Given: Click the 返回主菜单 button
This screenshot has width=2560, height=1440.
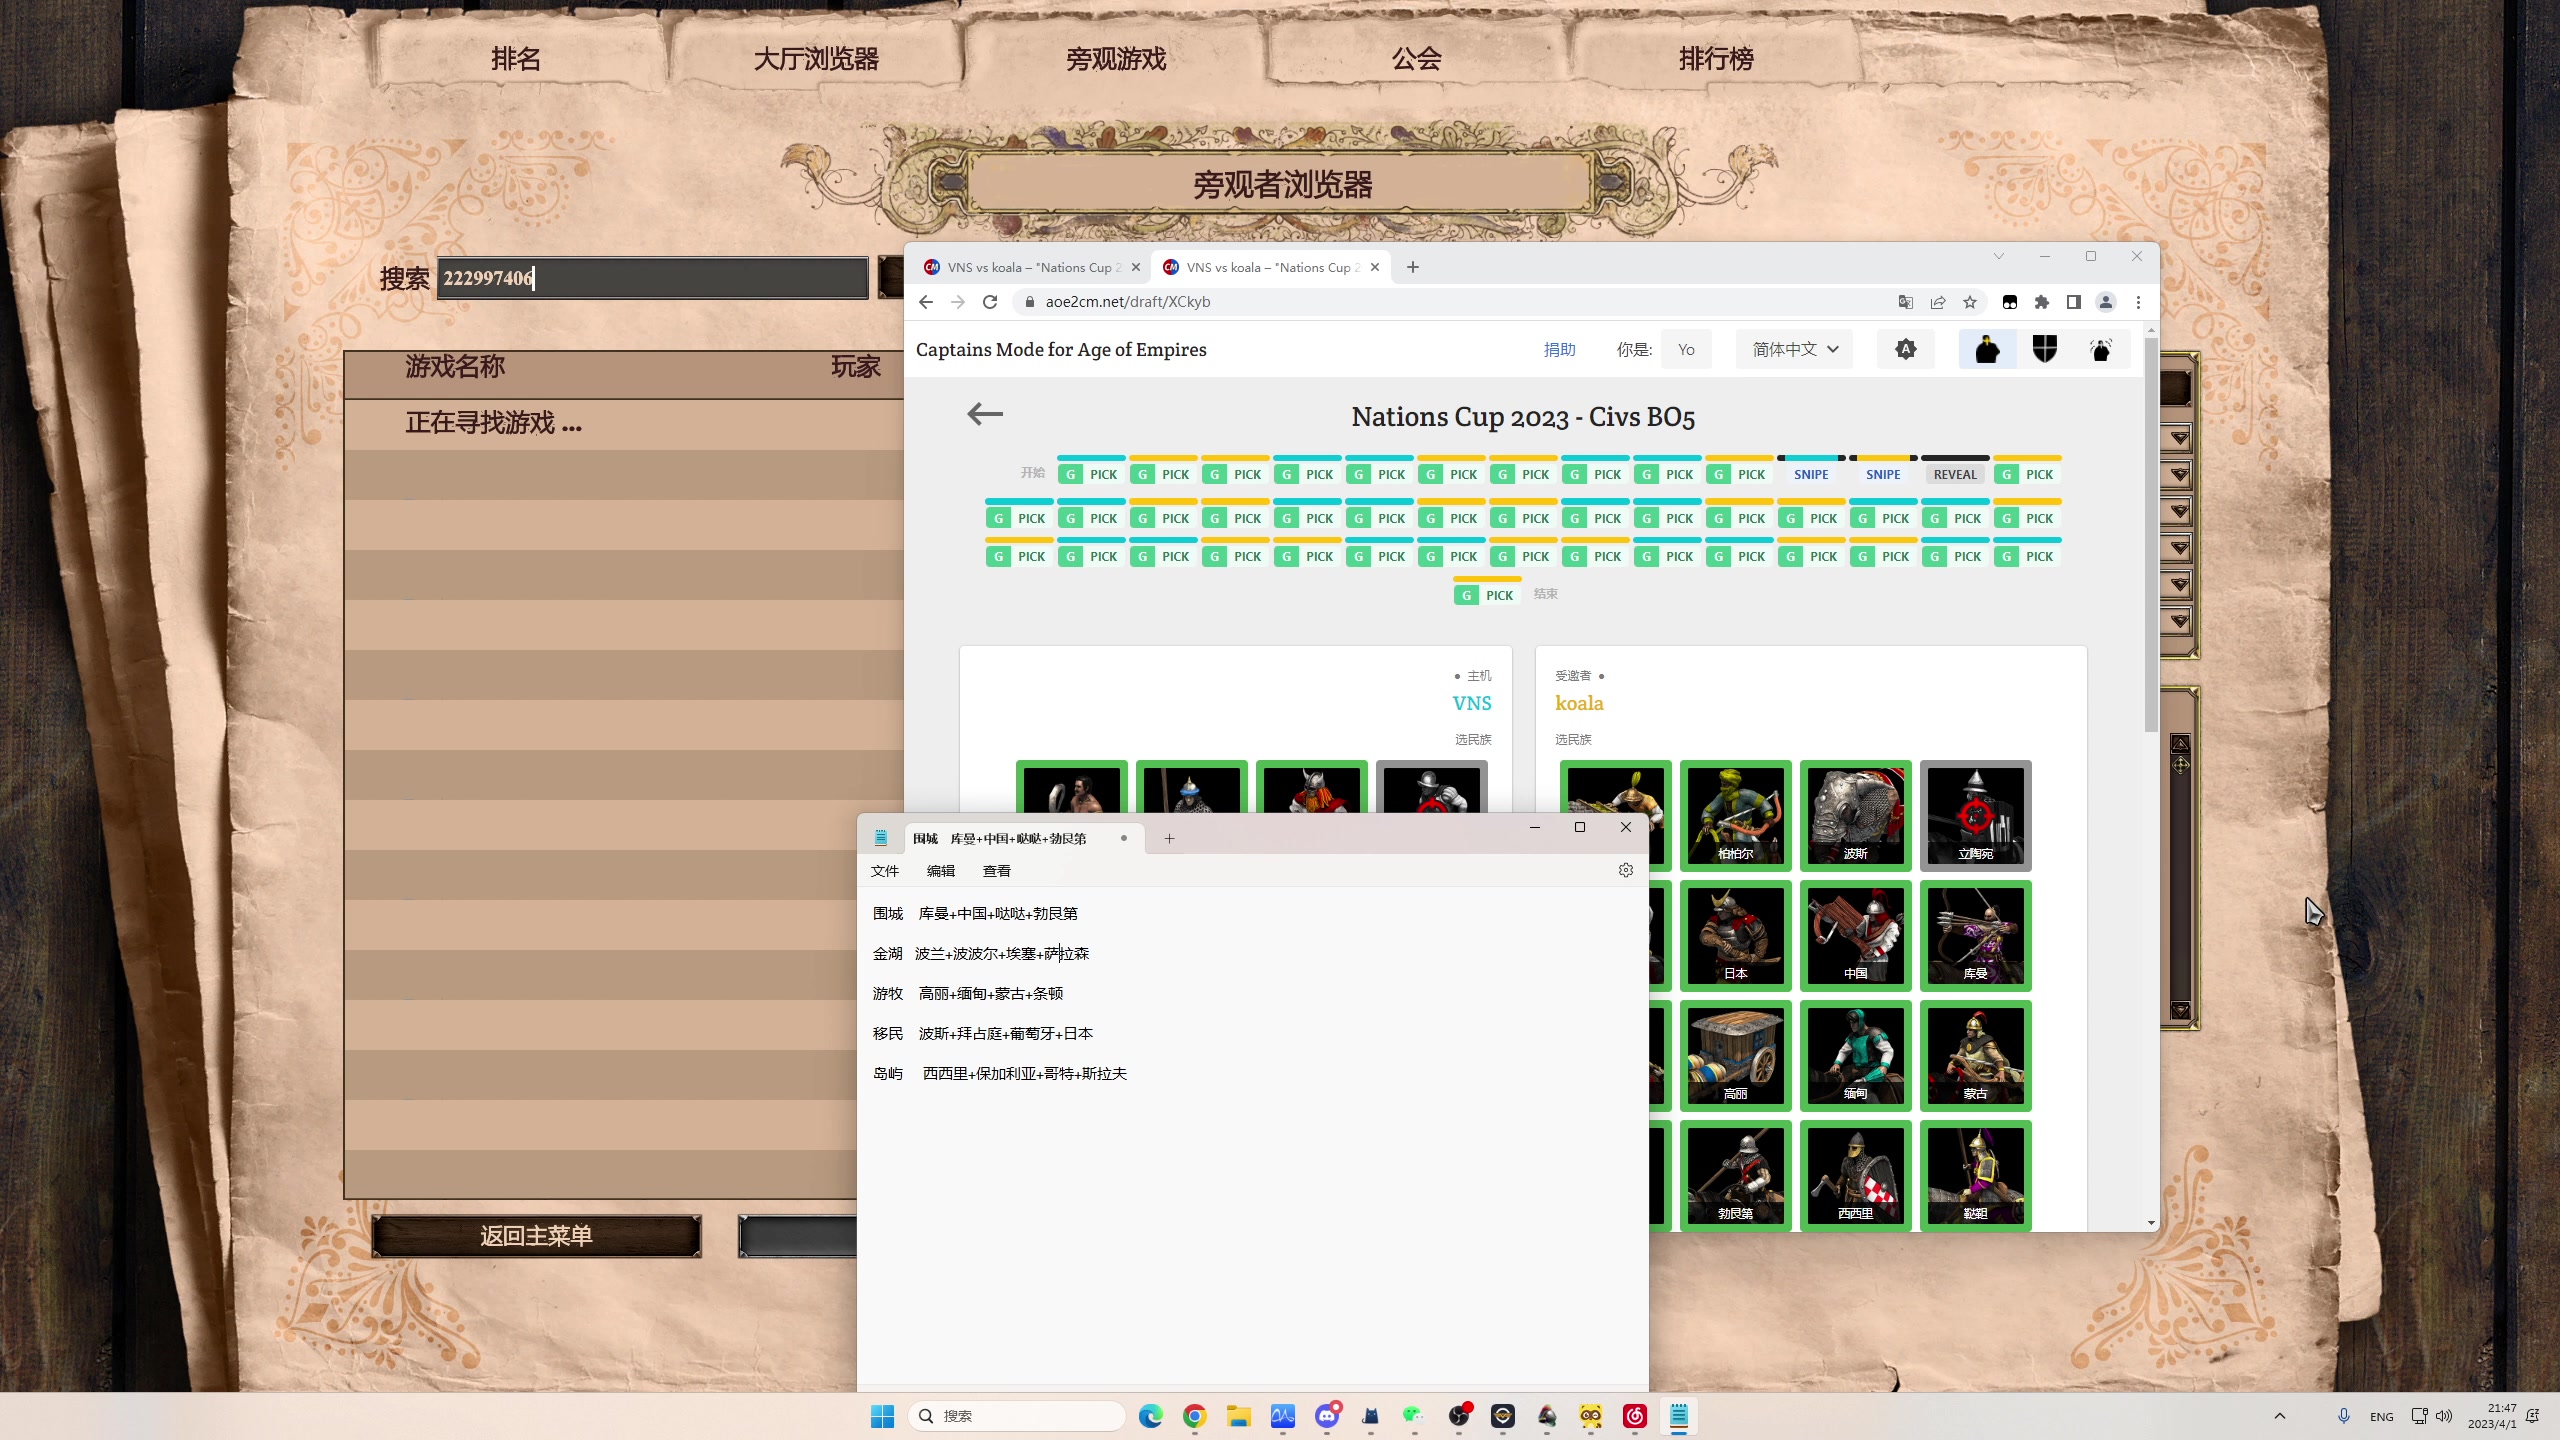Looking at the screenshot, I should (x=536, y=1236).
